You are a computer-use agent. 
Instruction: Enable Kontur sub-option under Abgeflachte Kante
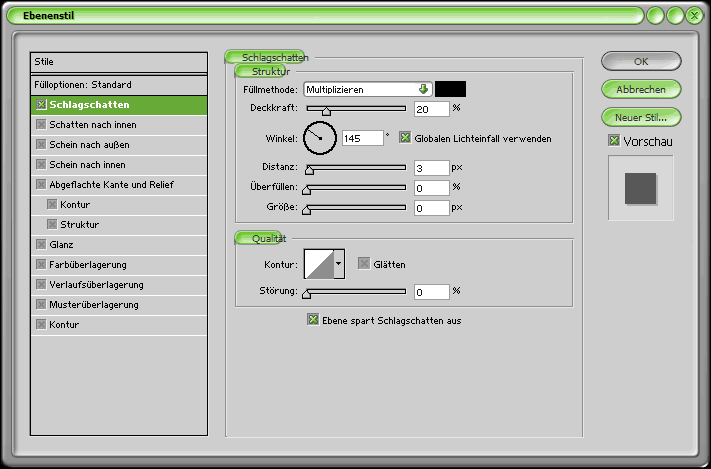coord(52,205)
